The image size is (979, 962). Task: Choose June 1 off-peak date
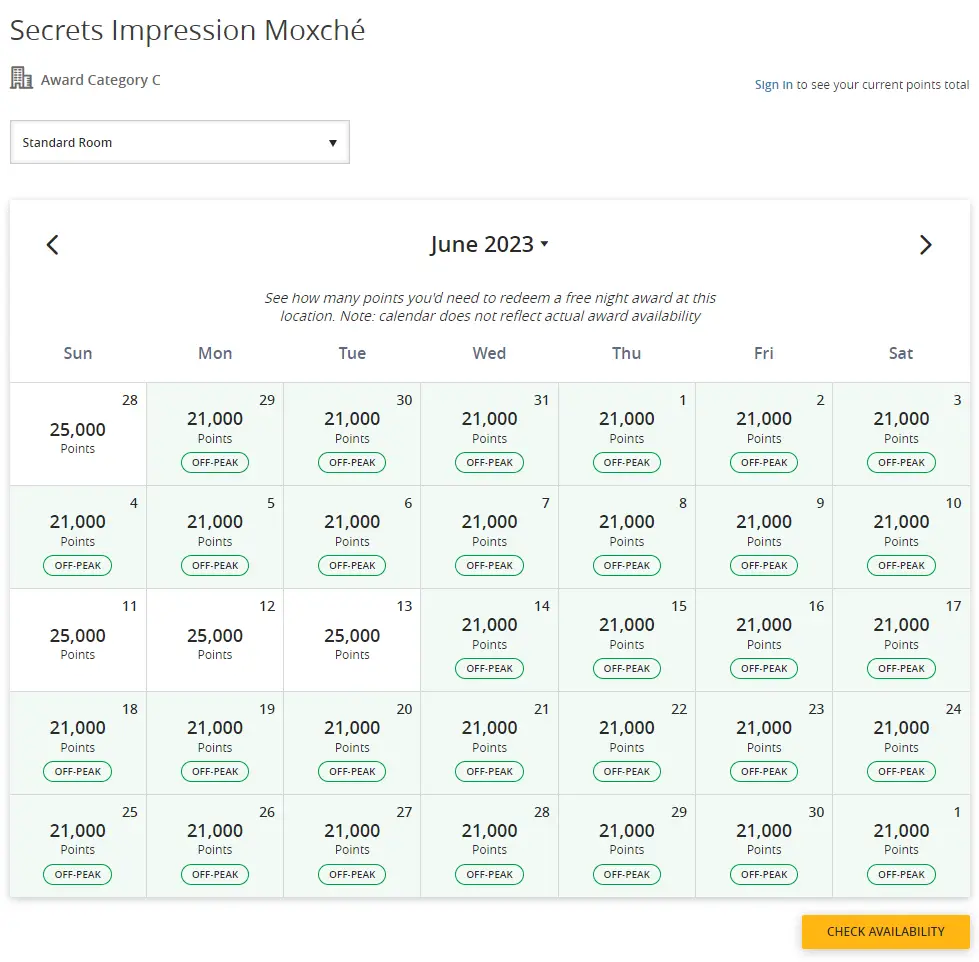tap(627, 434)
